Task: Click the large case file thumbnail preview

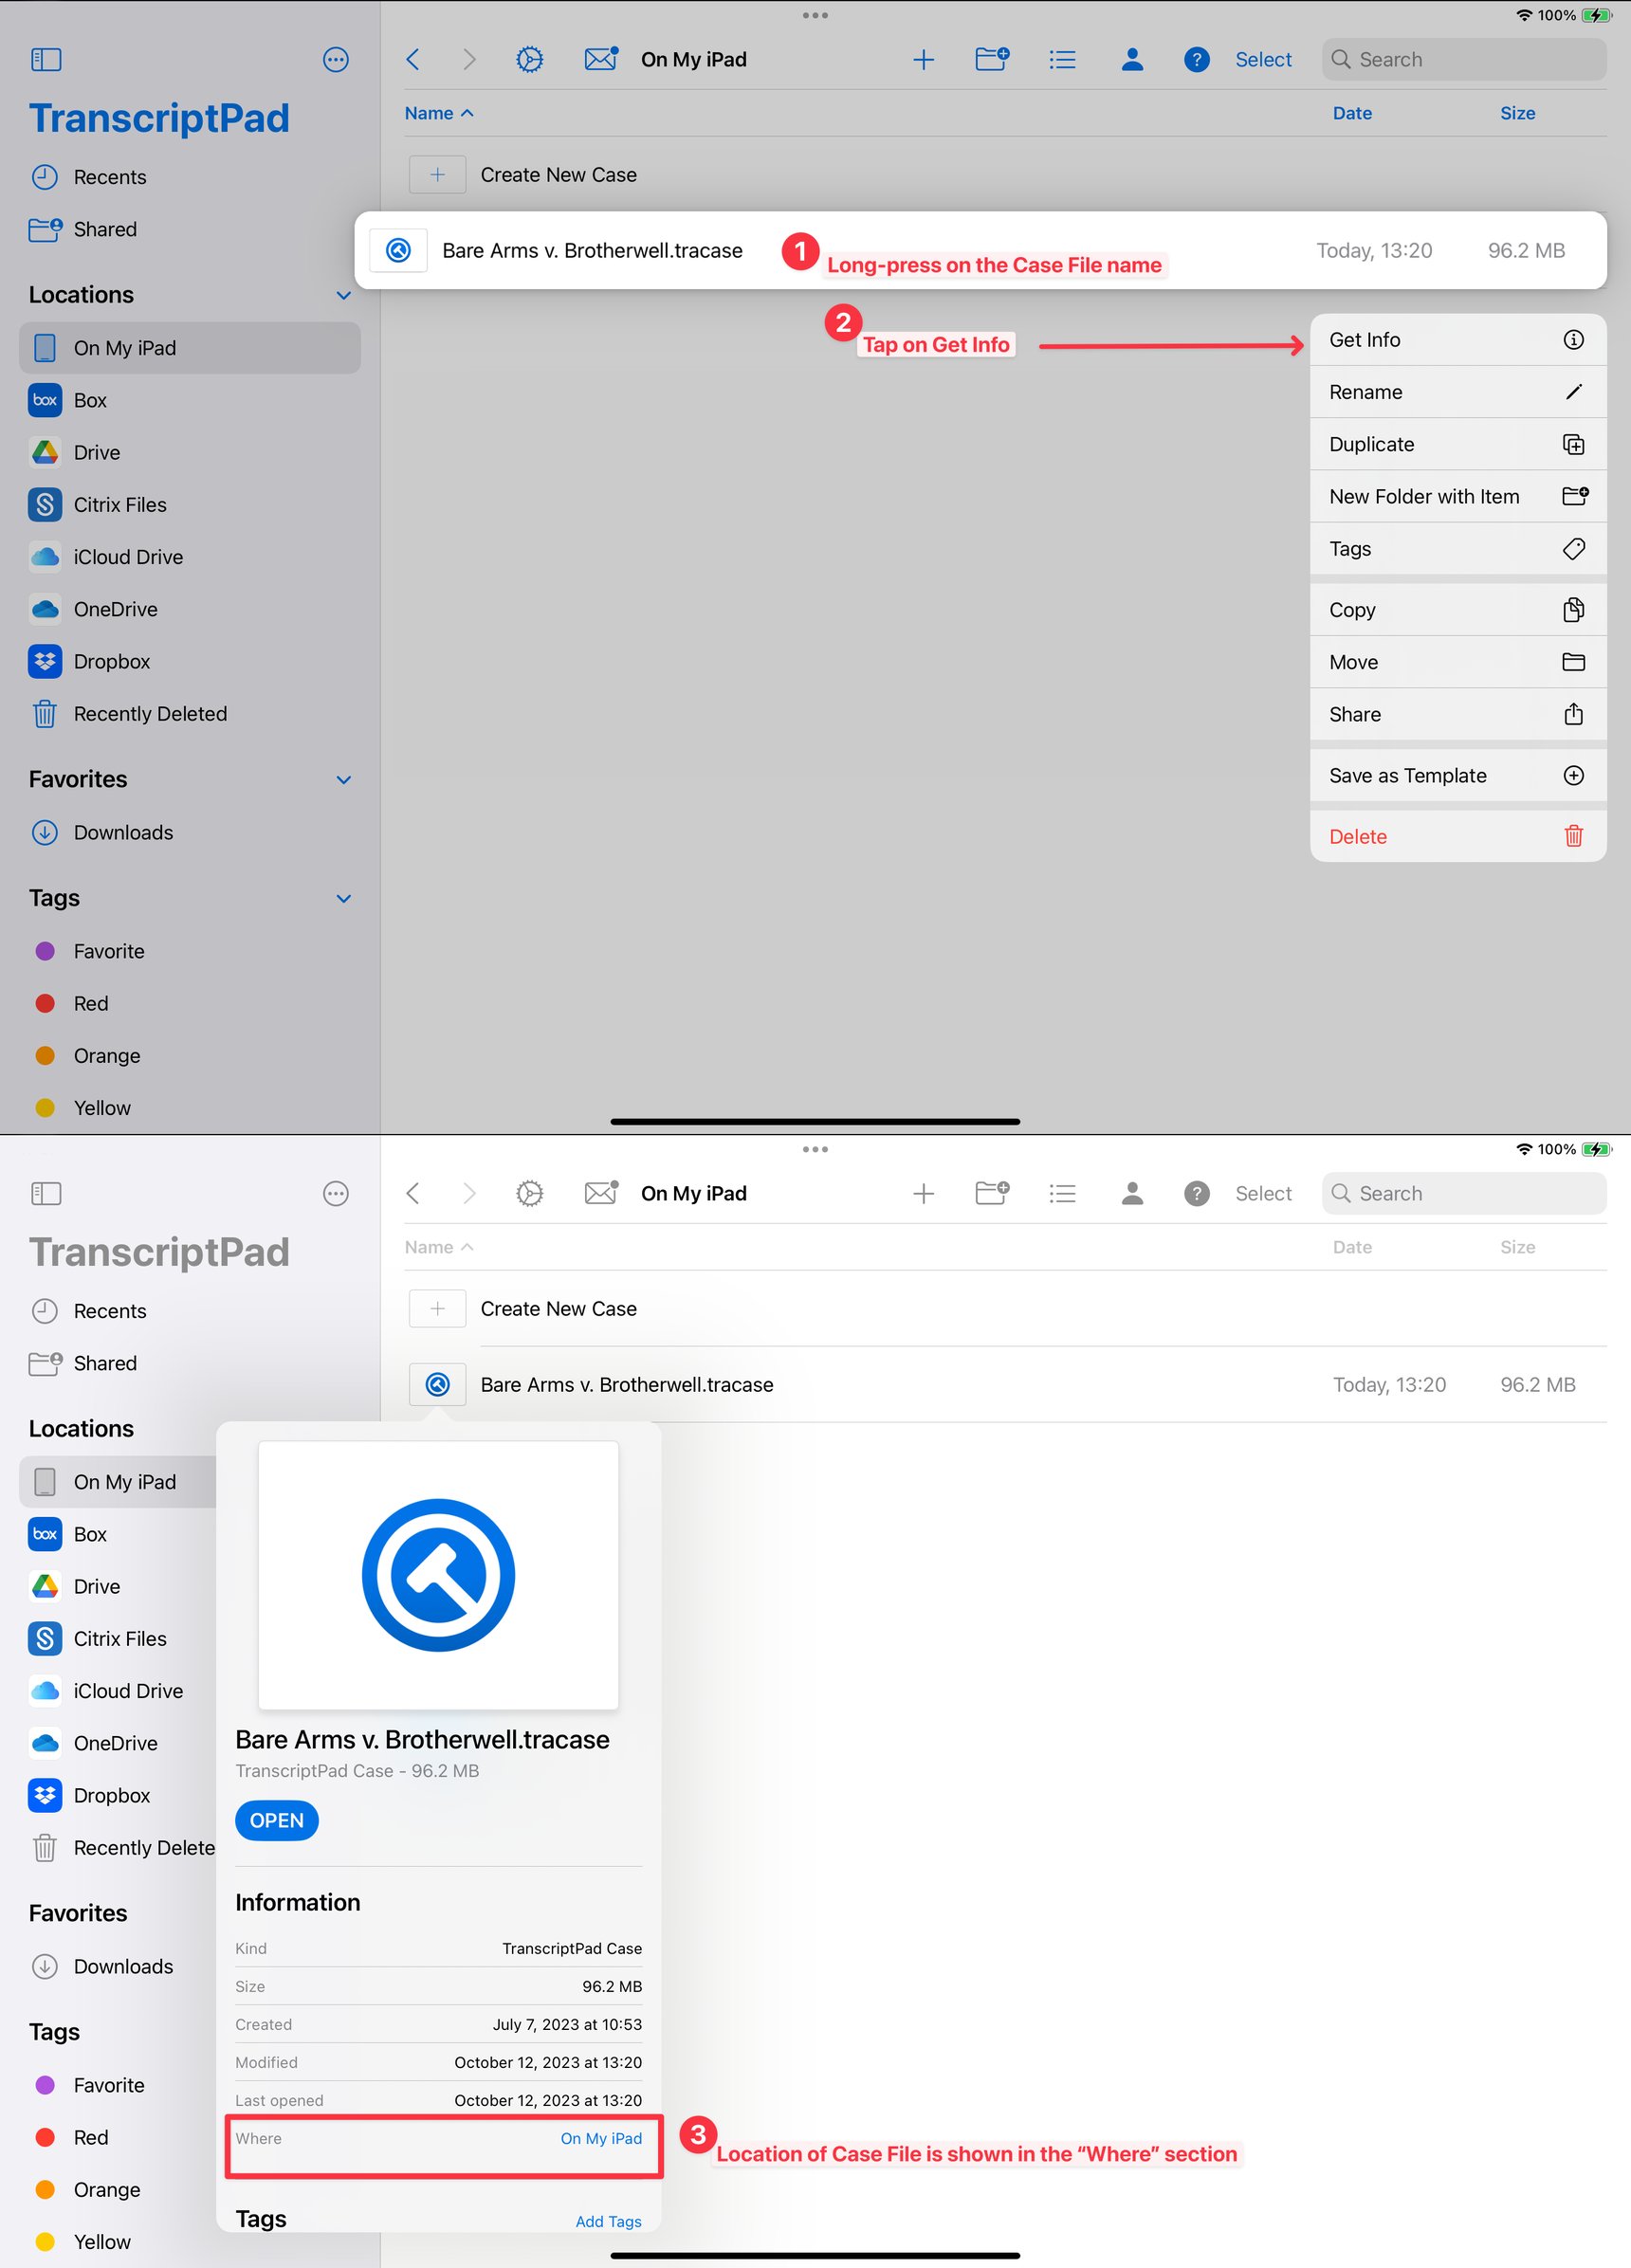Action: pos(438,1575)
